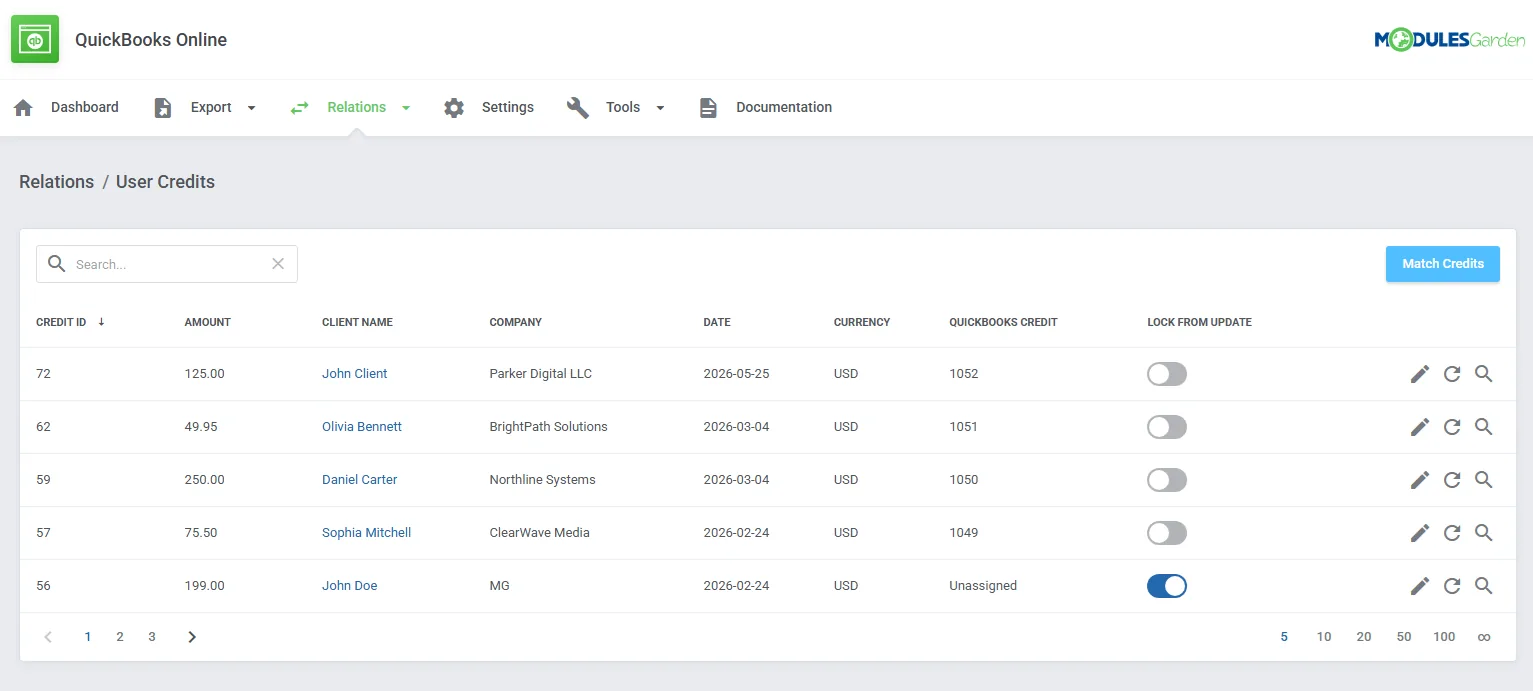Expand the Relations dropdown arrow
Viewport: 1533px width, 691px height.
(406, 108)
